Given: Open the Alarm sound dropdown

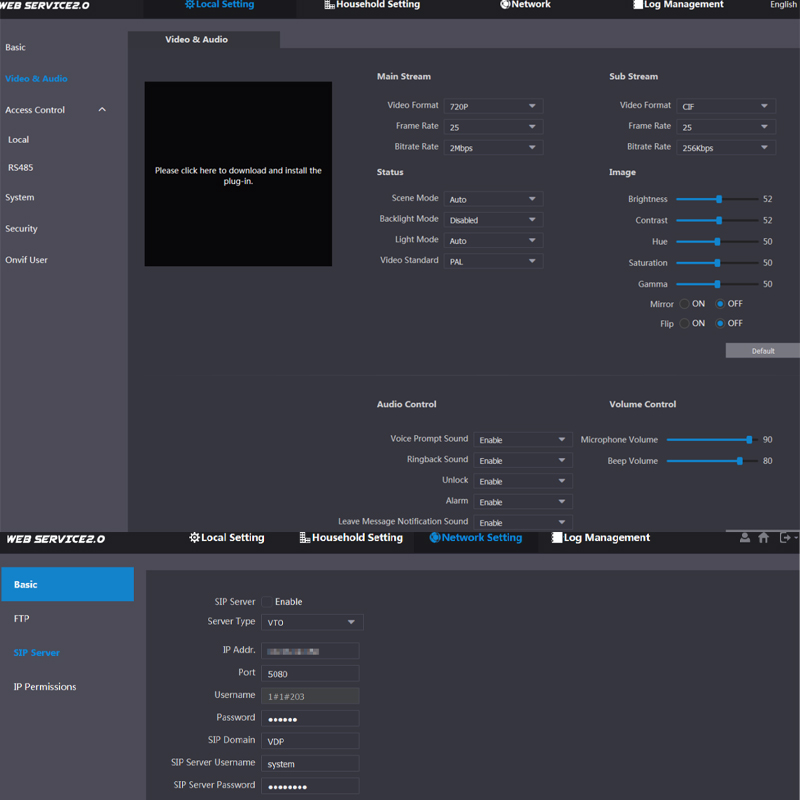Looking at the screenshot, I should click(x=523, y=502).
